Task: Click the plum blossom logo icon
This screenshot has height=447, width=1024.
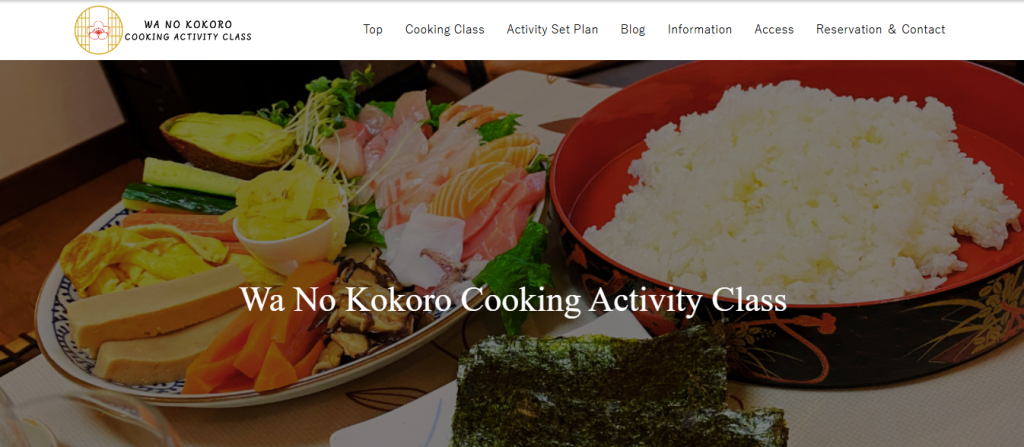Action: click(x=99, y=29)
